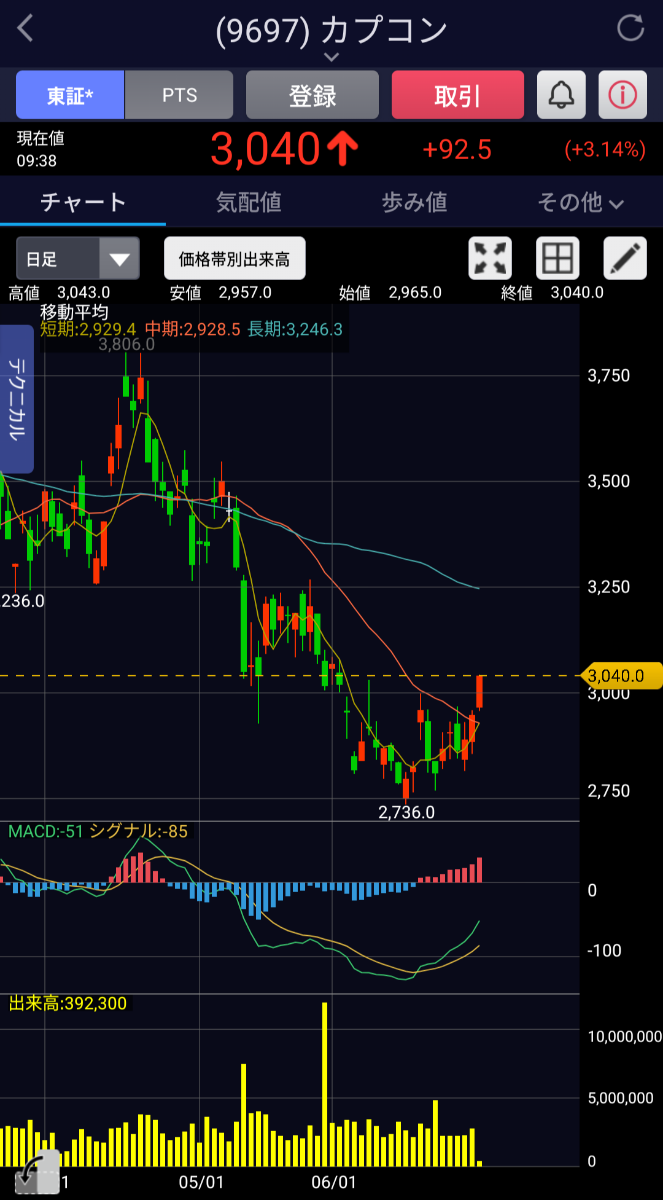The width and height of the screenshot is (663, 1200).
Task: Switch market to 東証
Action: coord(70,95)
